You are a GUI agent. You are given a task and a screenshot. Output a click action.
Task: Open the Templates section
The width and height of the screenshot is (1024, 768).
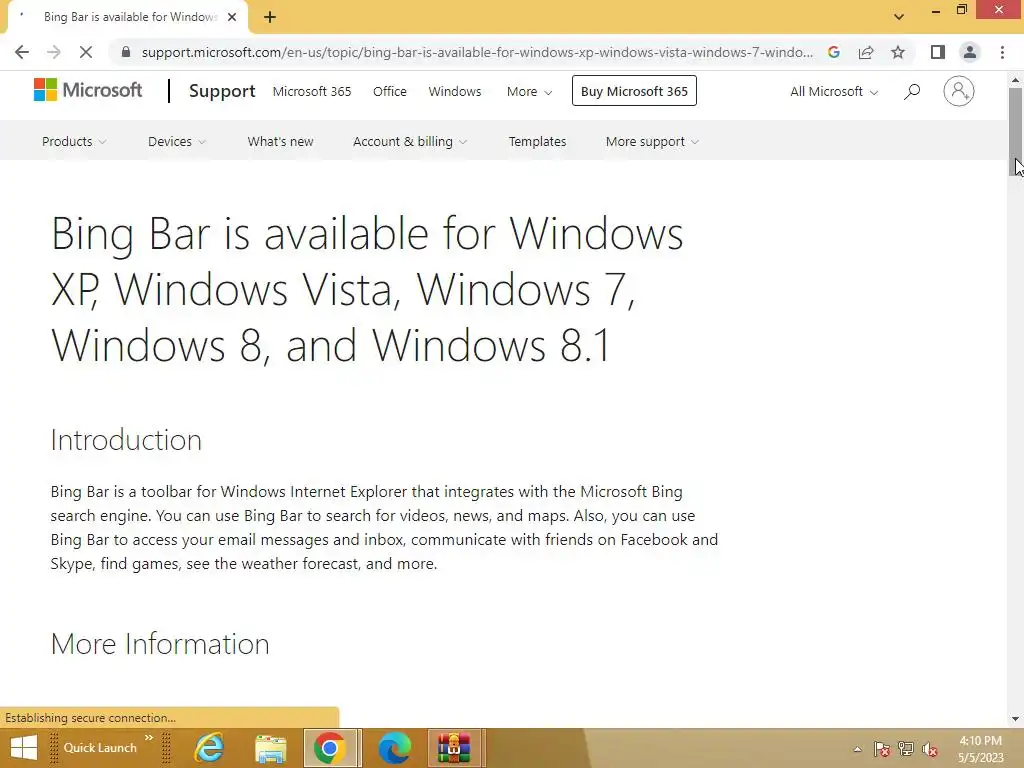click(x=537, y=141)
